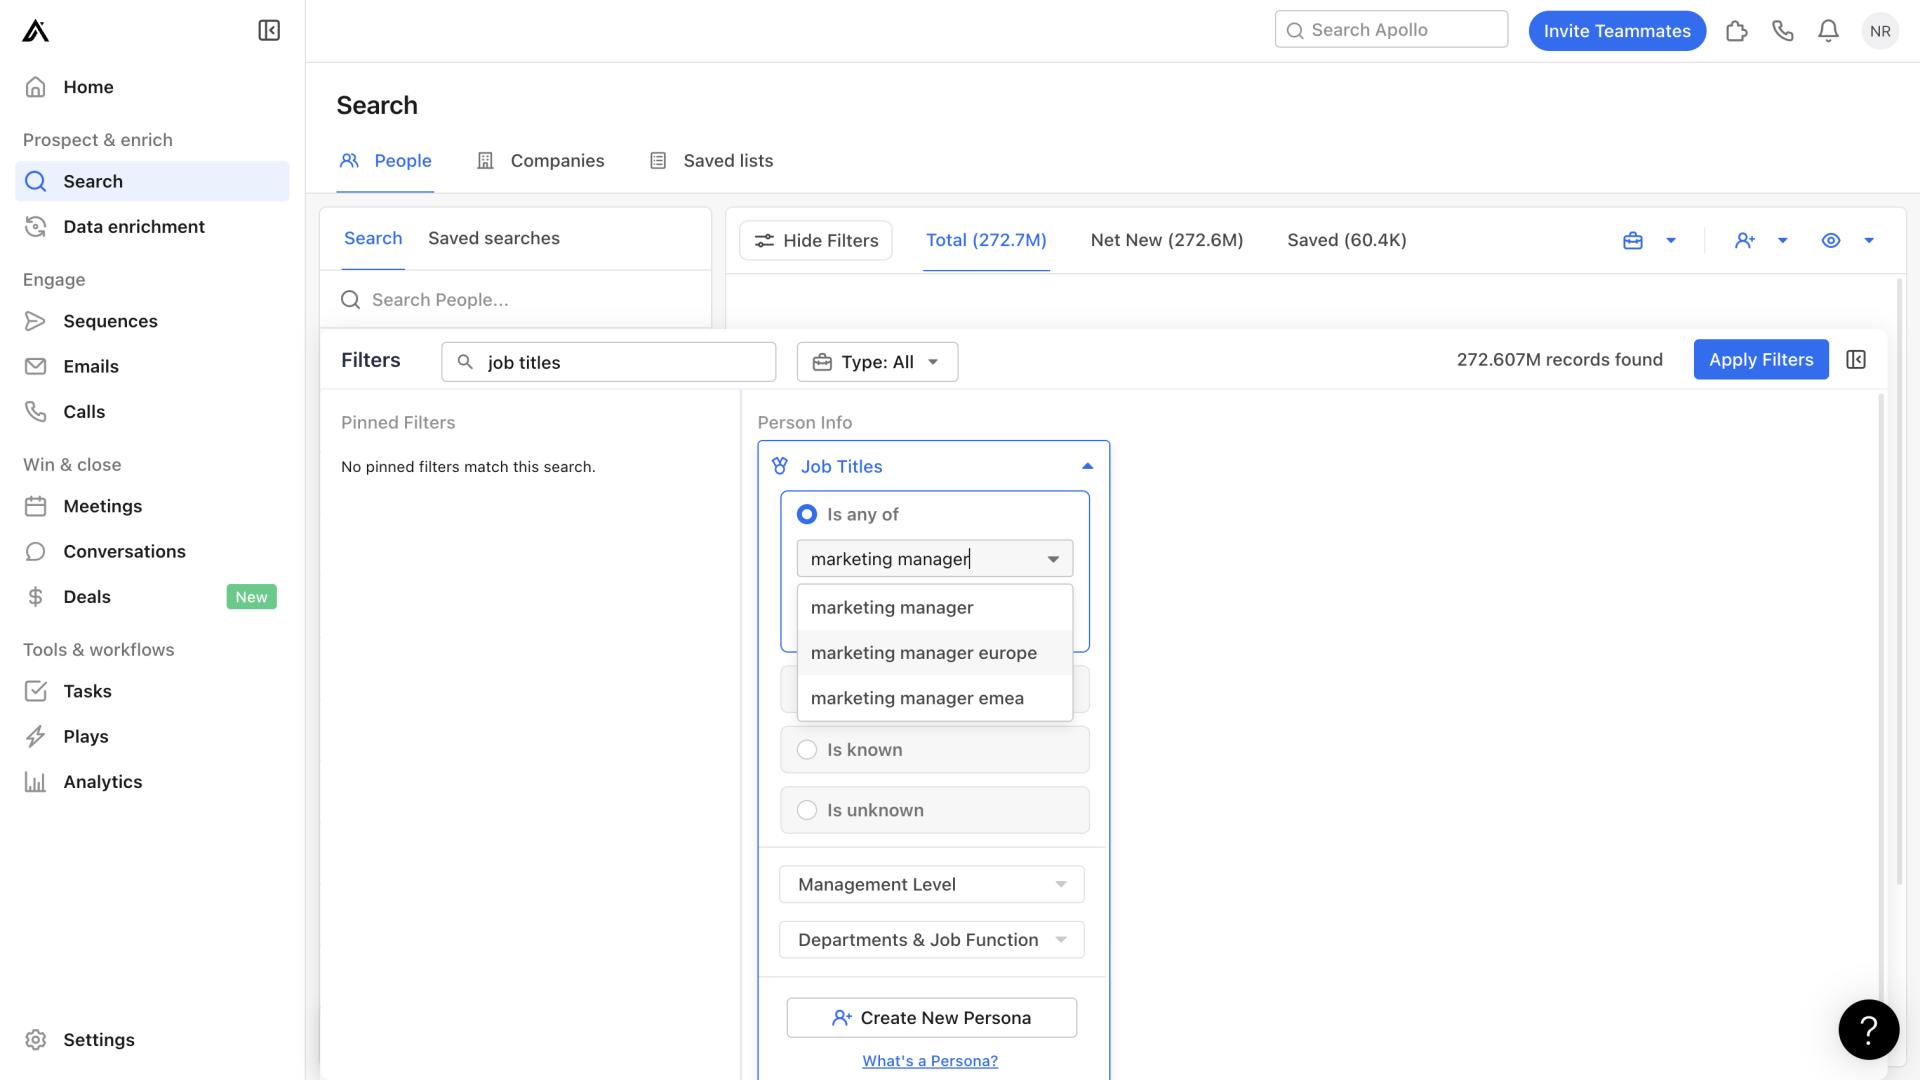Open Deals in sidebar
1920x1080 pixels.
[x=152, y=597]
